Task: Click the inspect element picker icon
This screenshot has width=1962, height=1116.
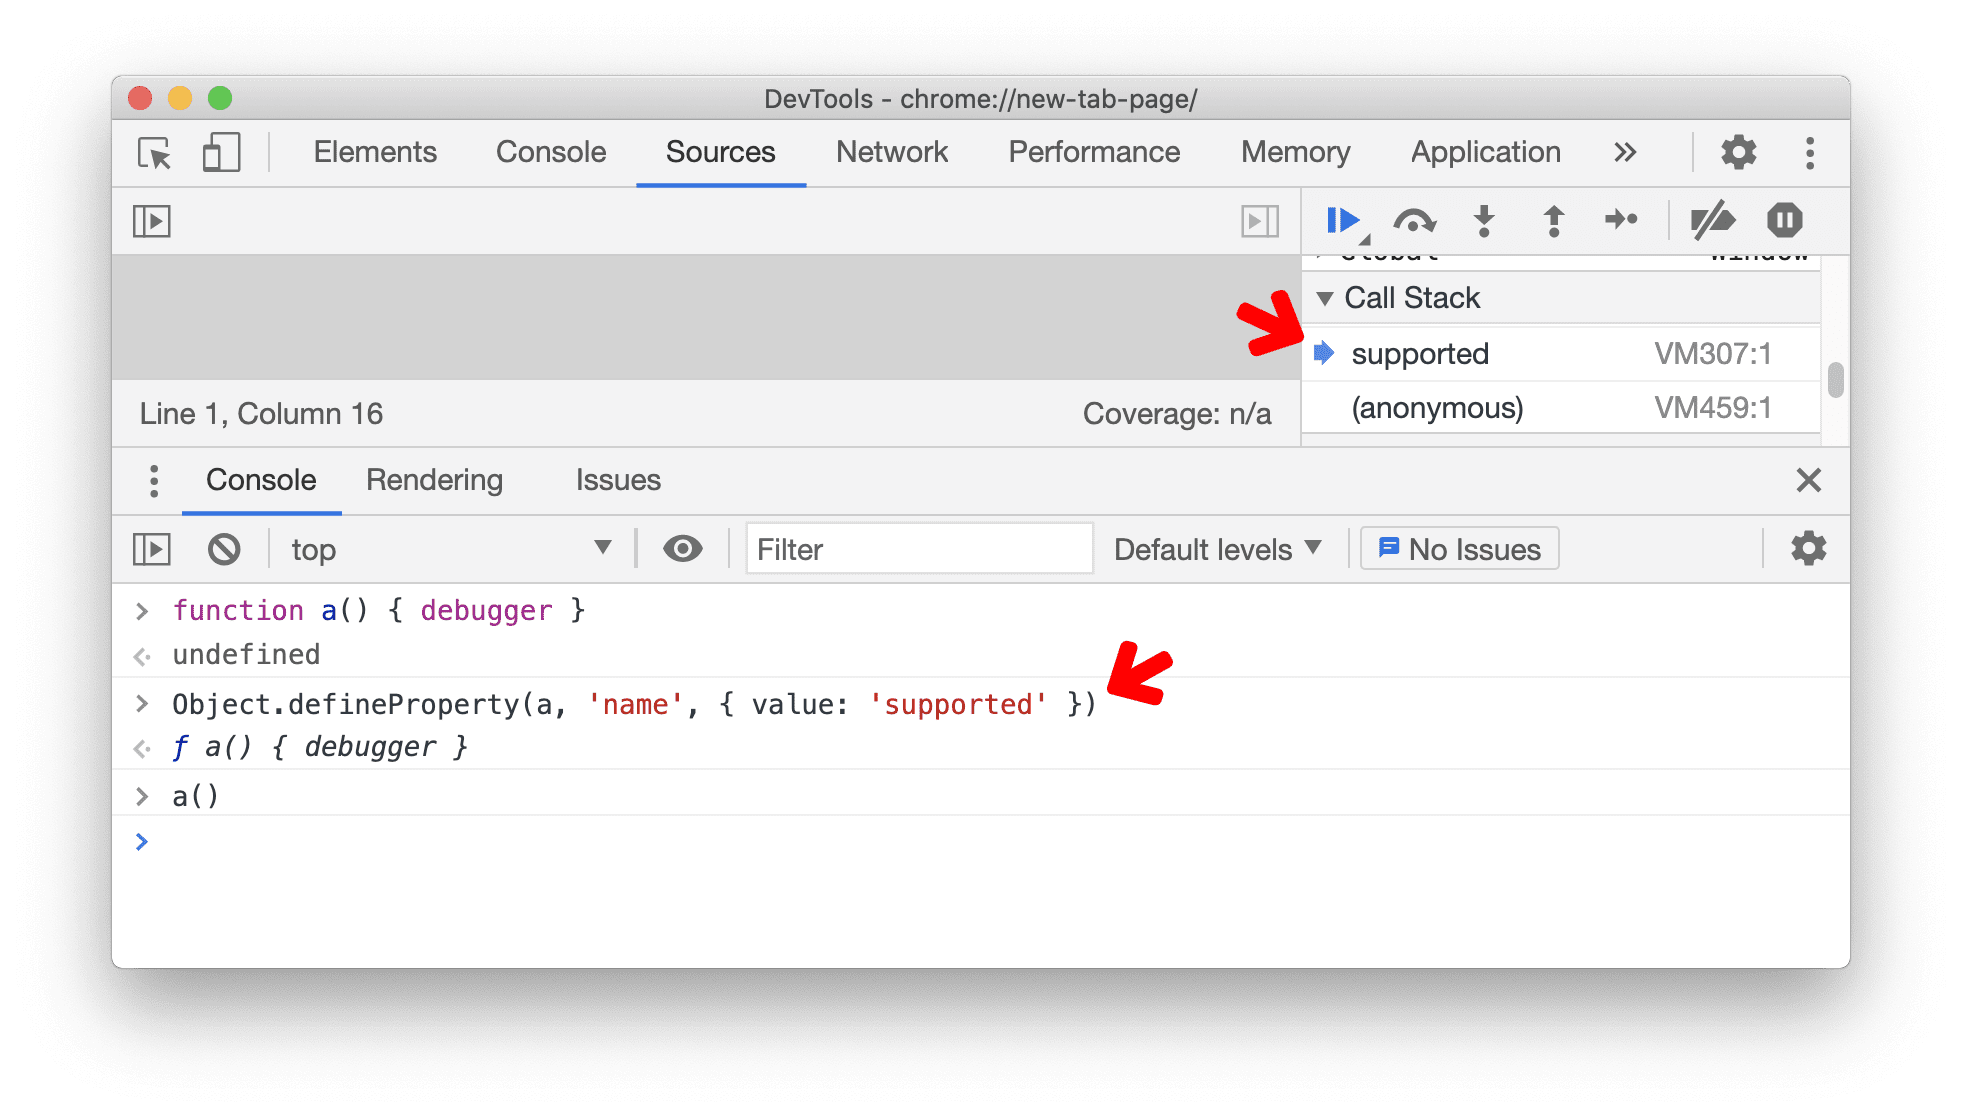Action: point(156,152)
